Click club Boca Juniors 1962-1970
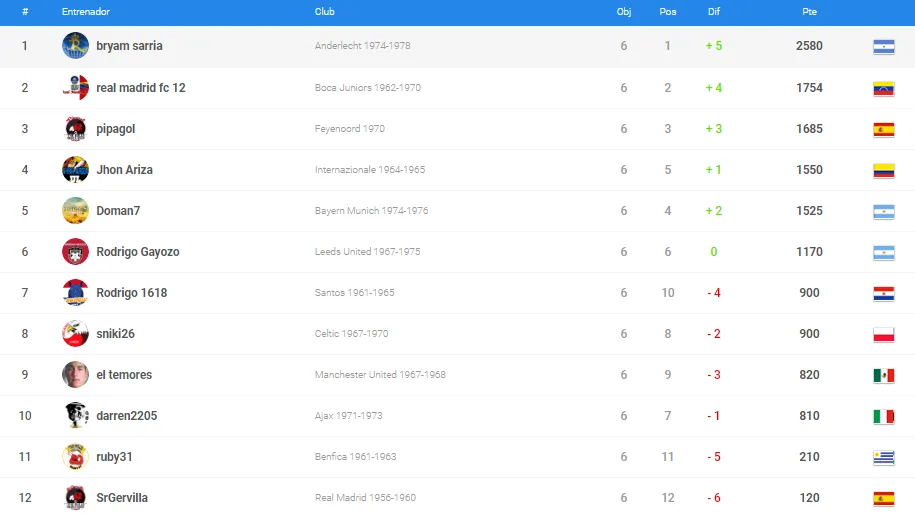The image size is (915, 517). click(368, 88)
